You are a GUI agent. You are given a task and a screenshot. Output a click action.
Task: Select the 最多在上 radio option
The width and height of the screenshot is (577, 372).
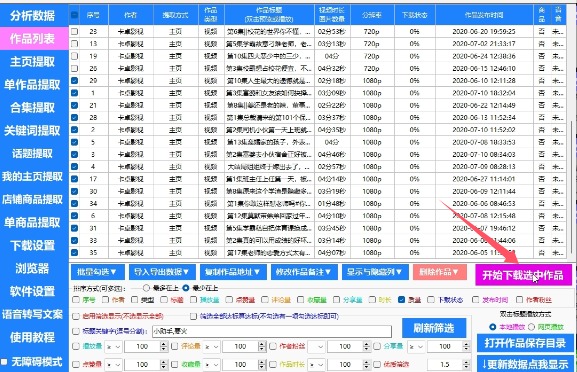(x=146, y=288)
